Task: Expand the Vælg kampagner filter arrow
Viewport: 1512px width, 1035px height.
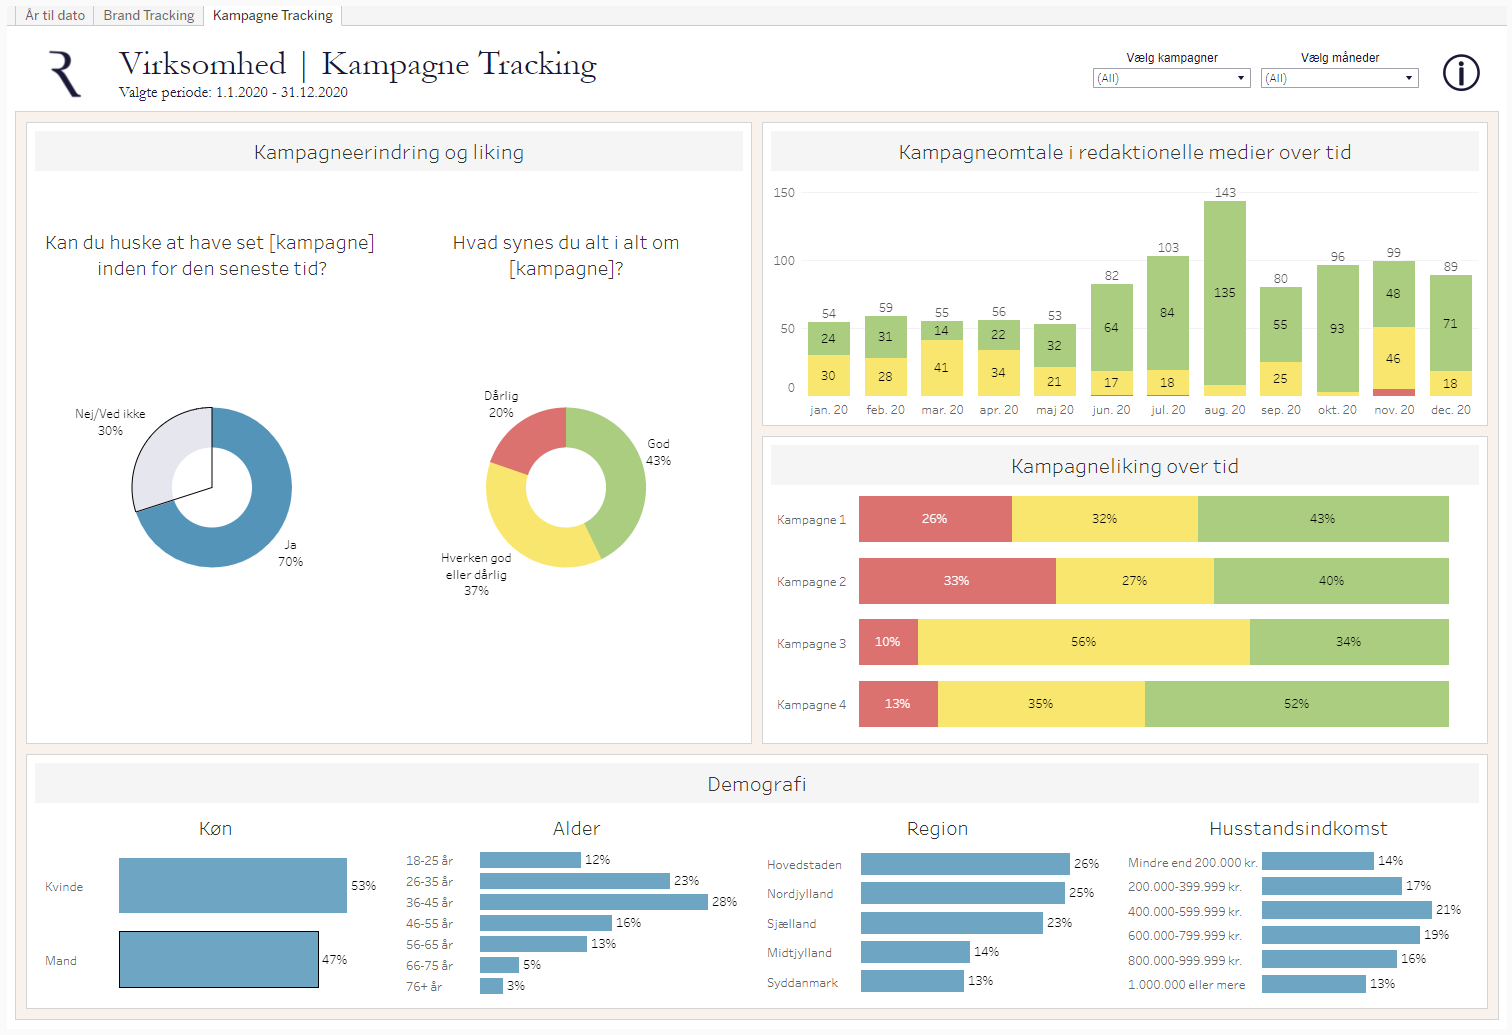Action: click(x=1241, y=77)
